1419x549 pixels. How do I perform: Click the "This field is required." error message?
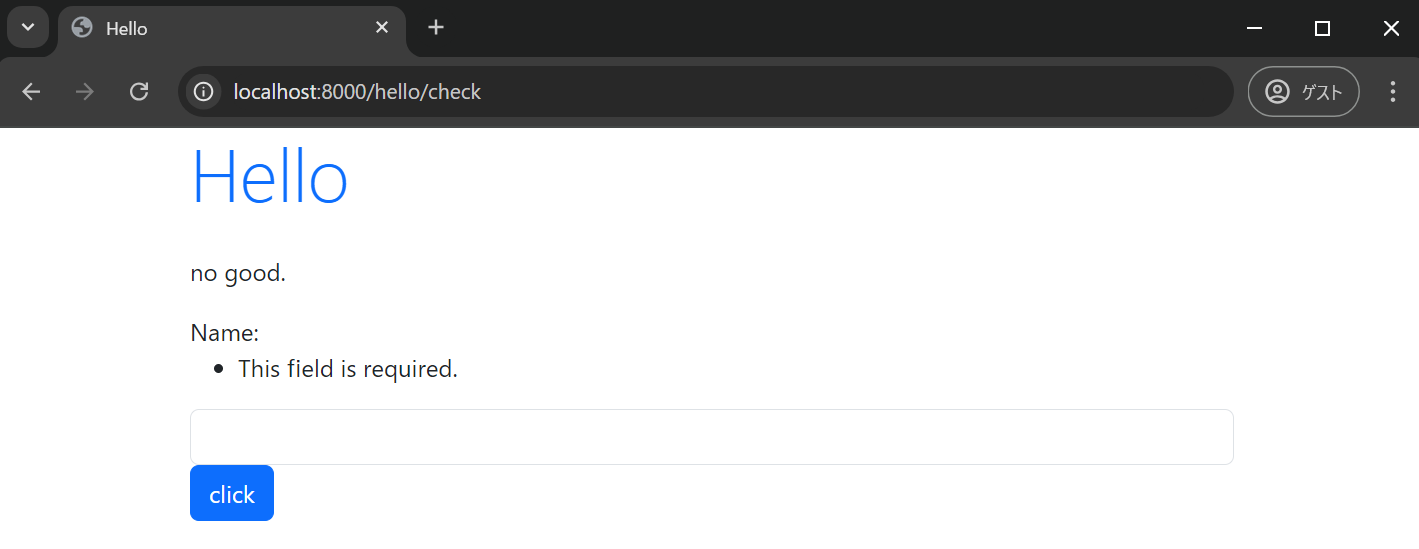348,369
